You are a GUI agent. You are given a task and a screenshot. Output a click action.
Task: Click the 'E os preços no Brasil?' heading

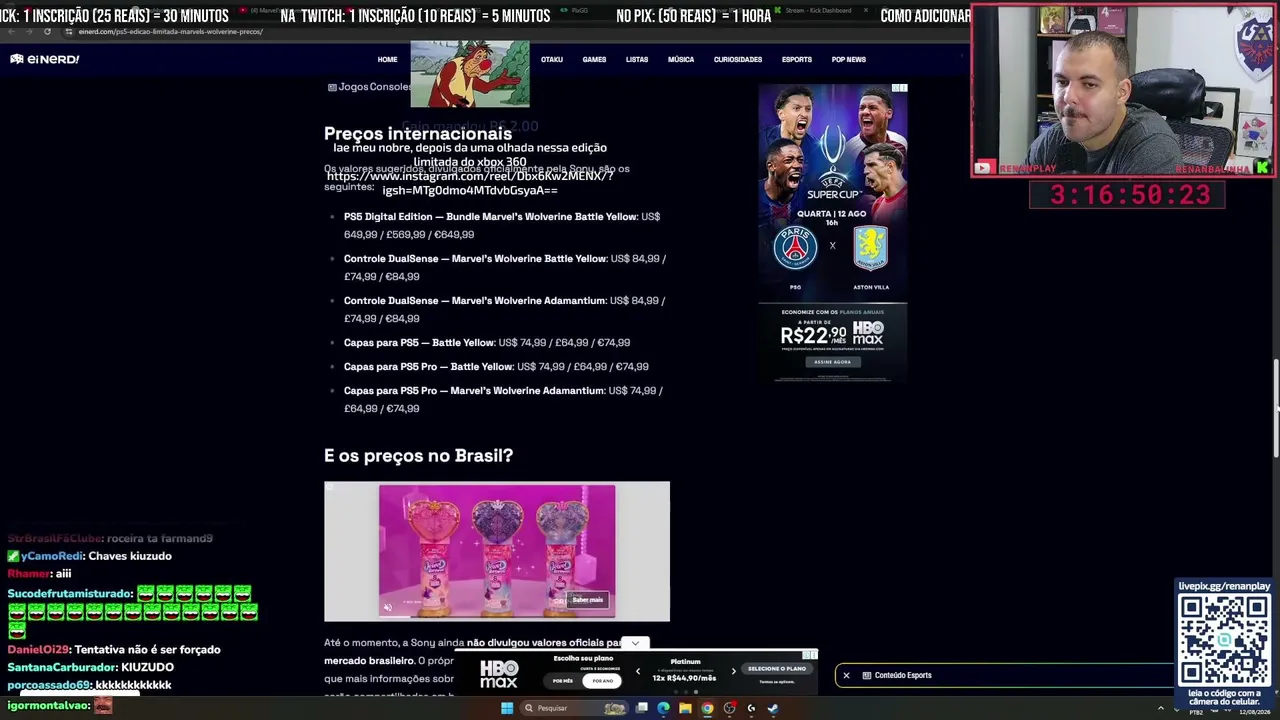click(x=418, y=455)
